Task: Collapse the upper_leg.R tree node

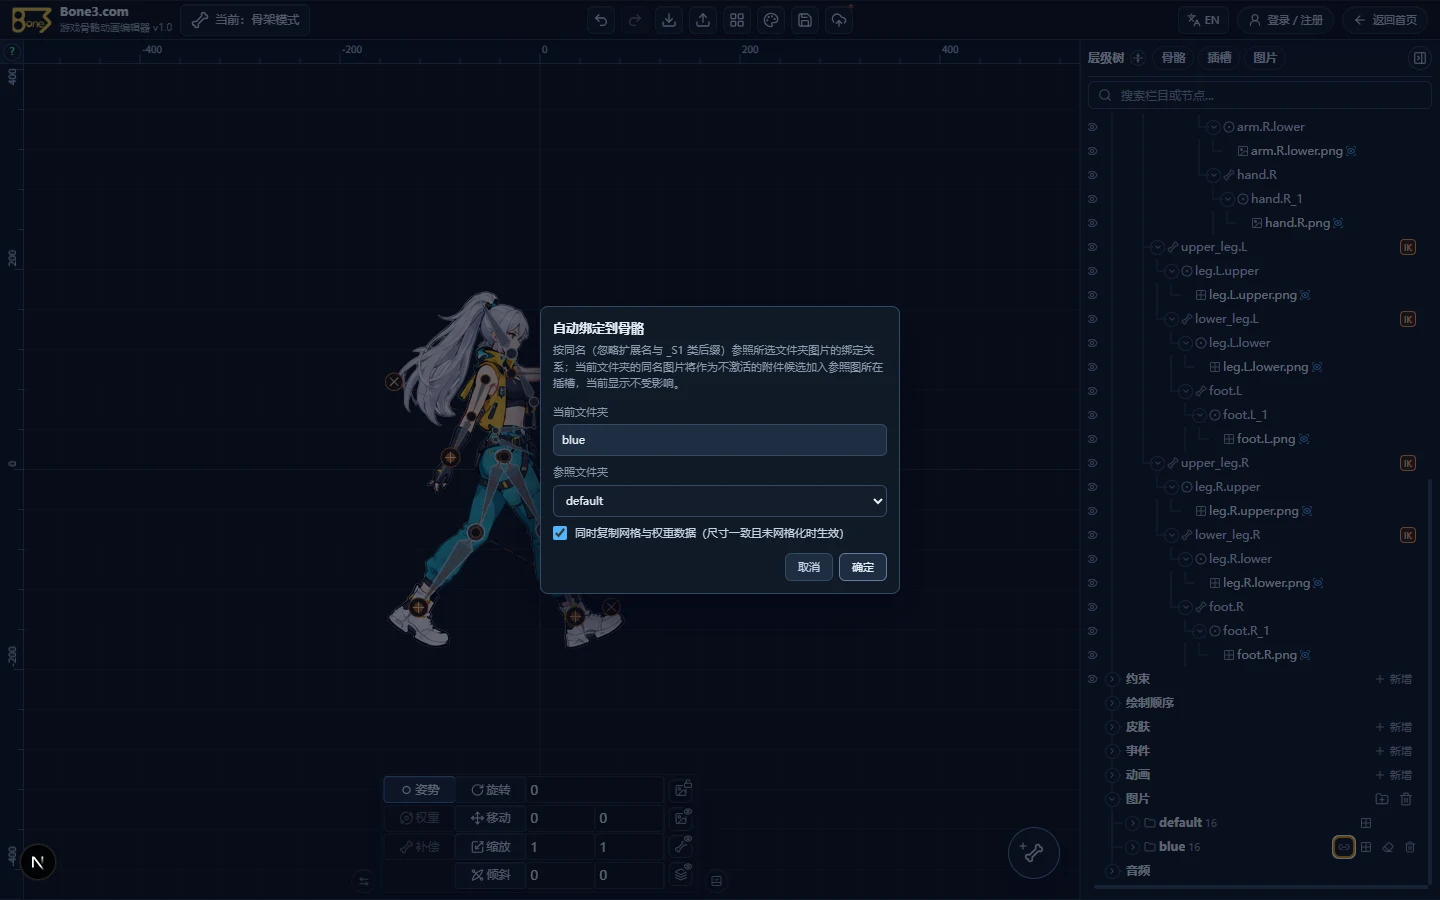Action: pyautogui.click(x=1157, y=463)
